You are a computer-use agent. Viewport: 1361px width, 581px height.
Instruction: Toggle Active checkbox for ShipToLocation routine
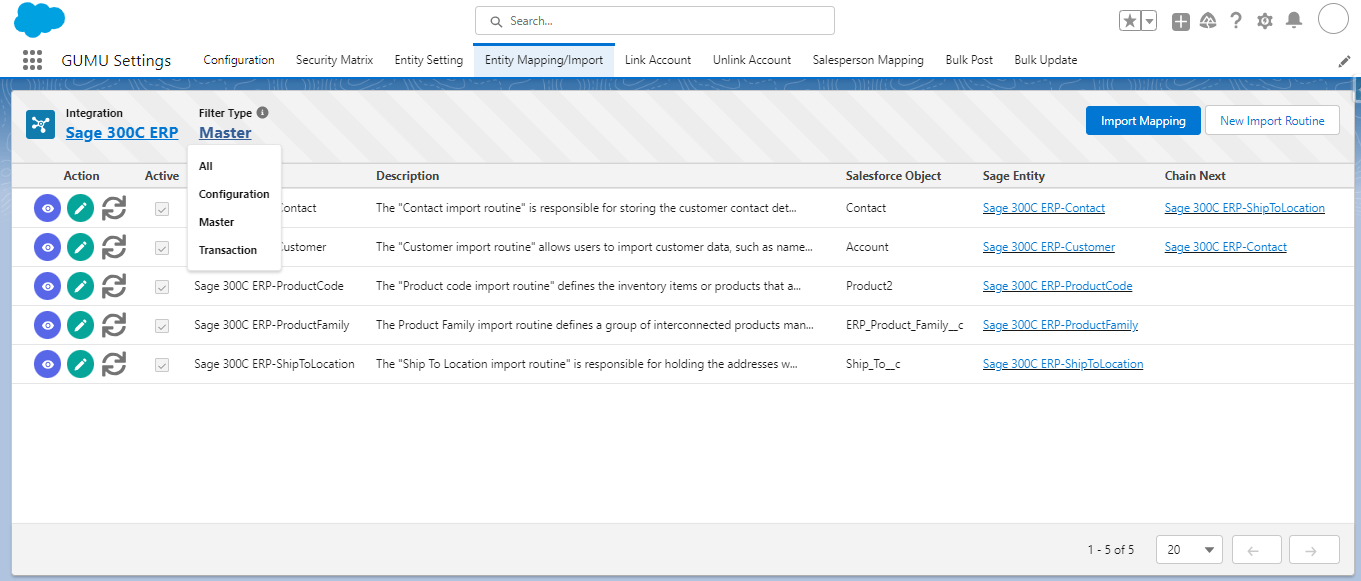(161, 365)
